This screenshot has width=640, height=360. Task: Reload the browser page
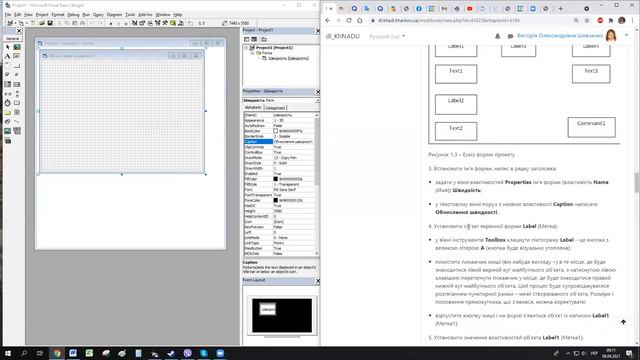[x=349, y=20]
